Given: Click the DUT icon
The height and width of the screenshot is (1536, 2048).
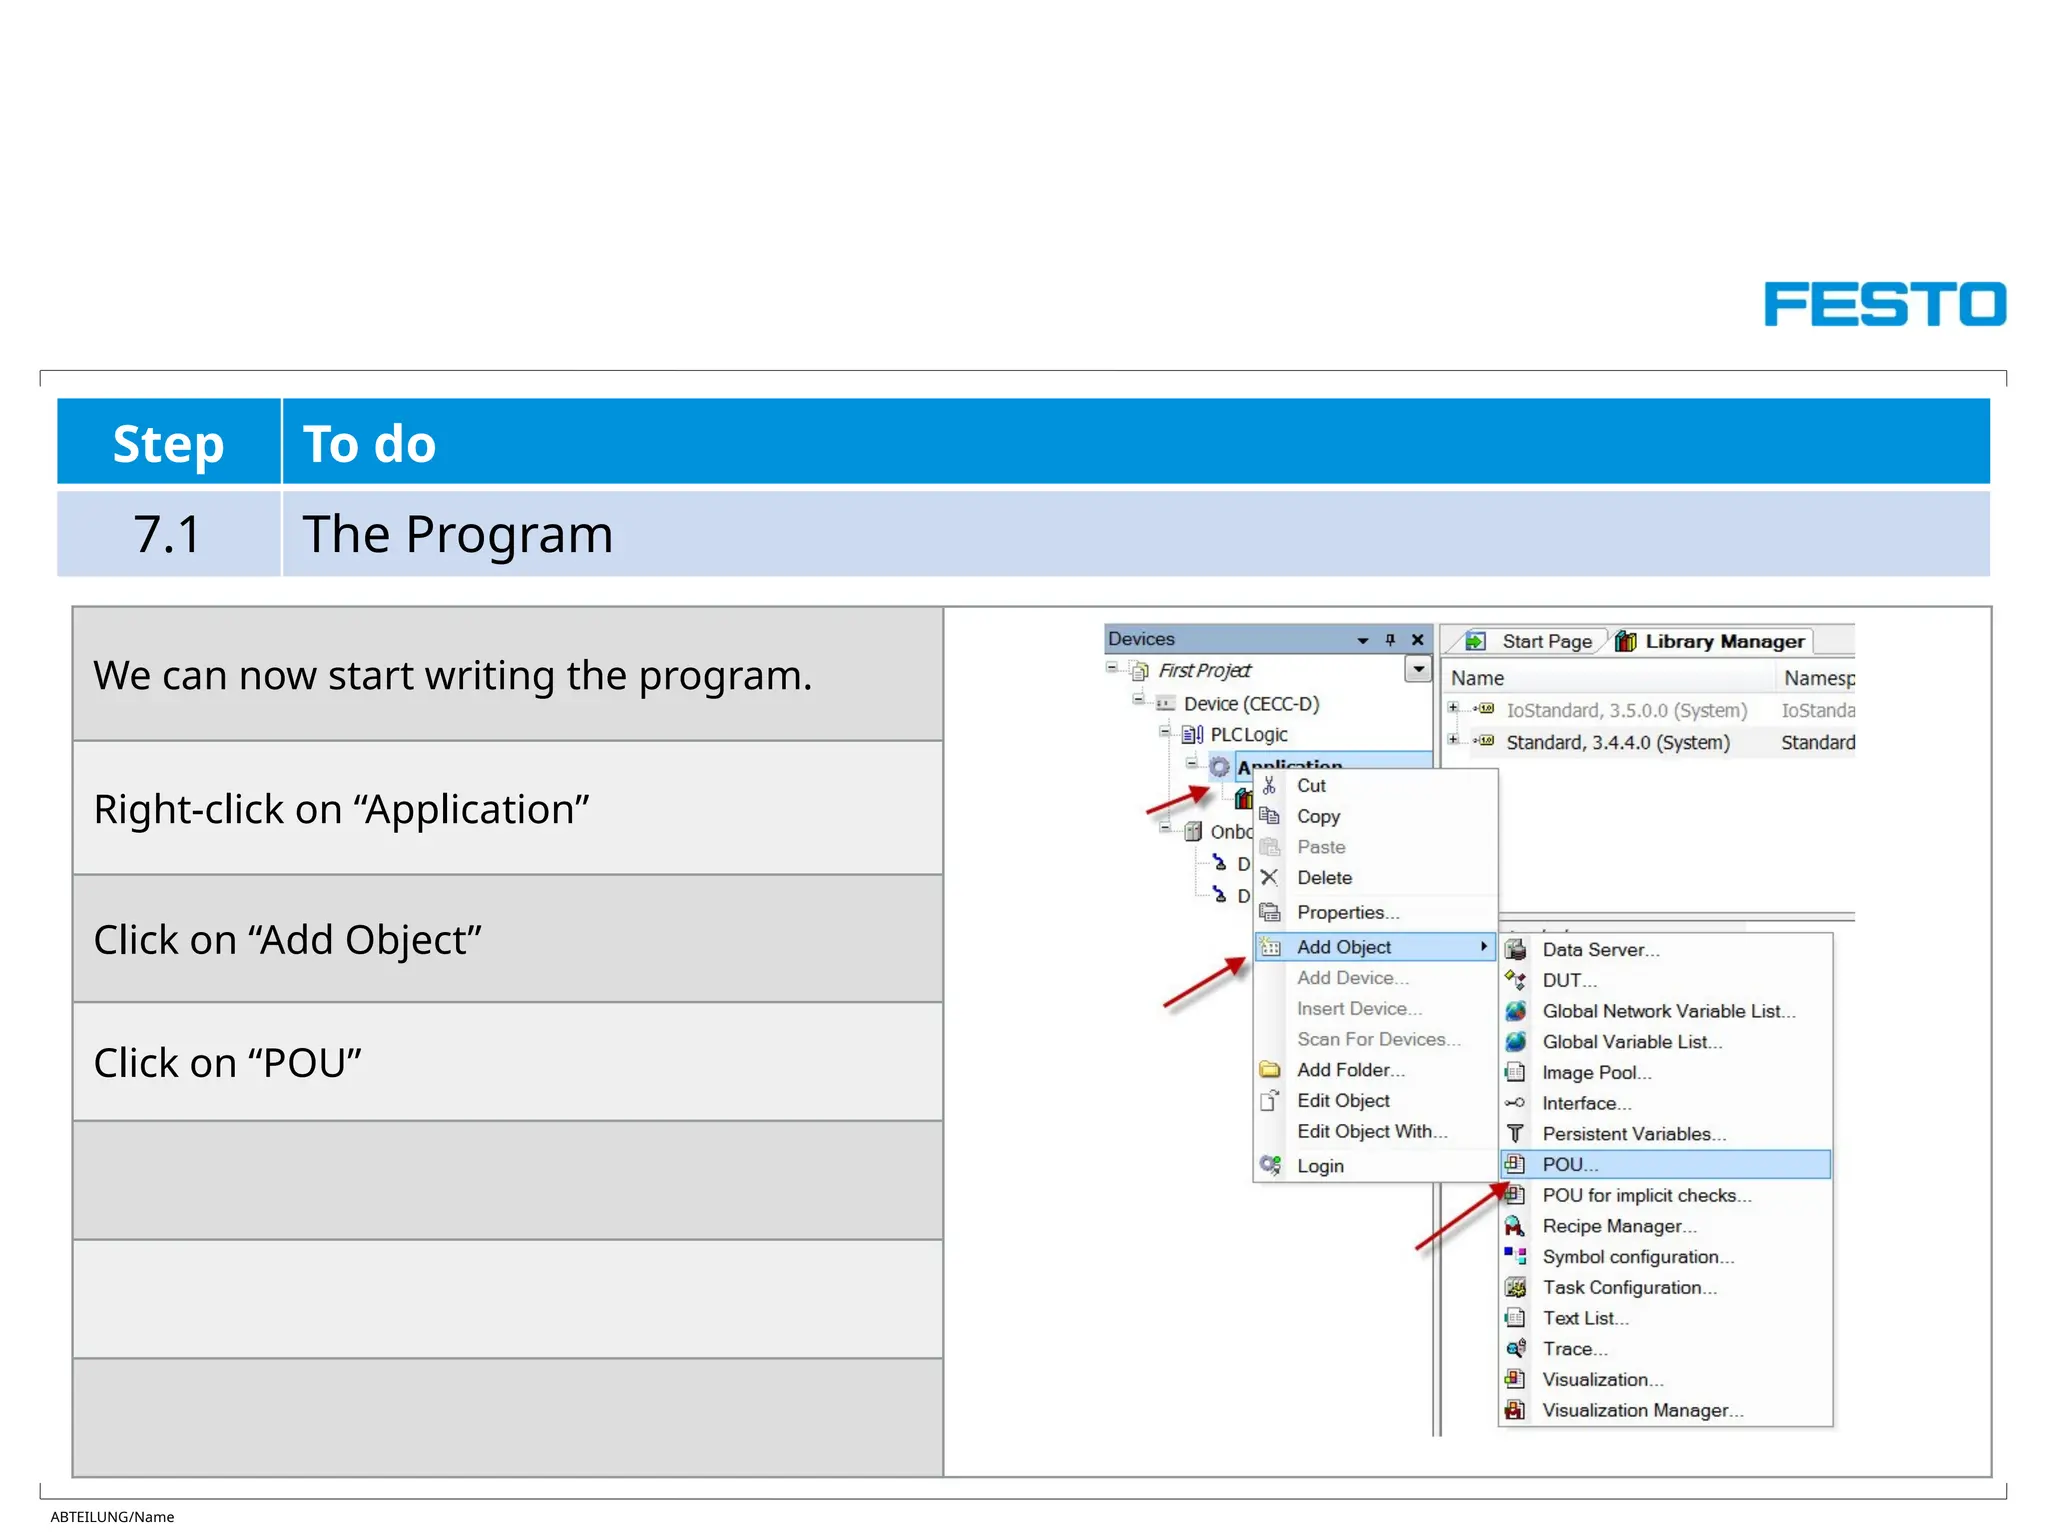Looking at the screenshot, I should coord(1515,980).
